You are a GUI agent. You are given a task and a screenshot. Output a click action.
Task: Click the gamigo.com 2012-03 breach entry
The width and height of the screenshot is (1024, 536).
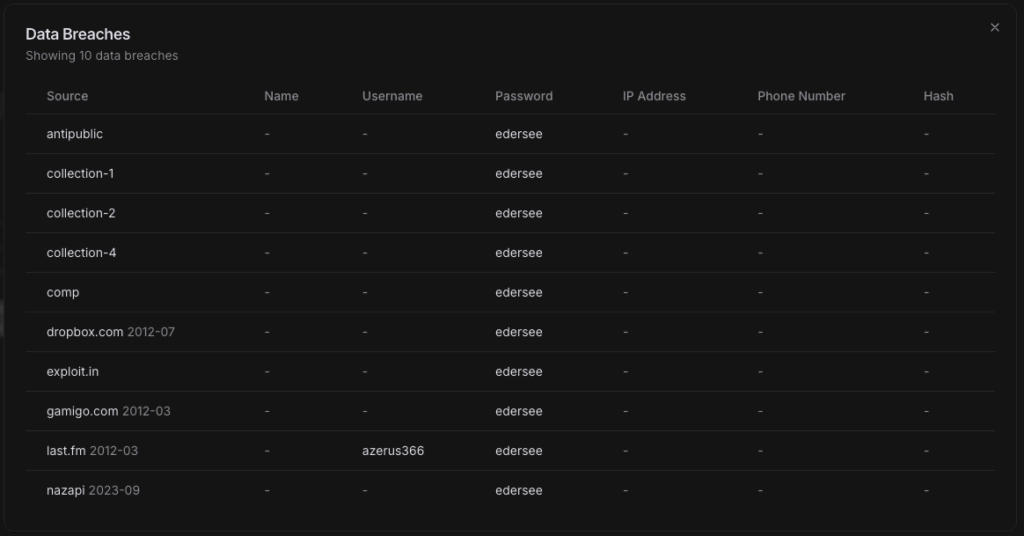[x=108, y=411]
